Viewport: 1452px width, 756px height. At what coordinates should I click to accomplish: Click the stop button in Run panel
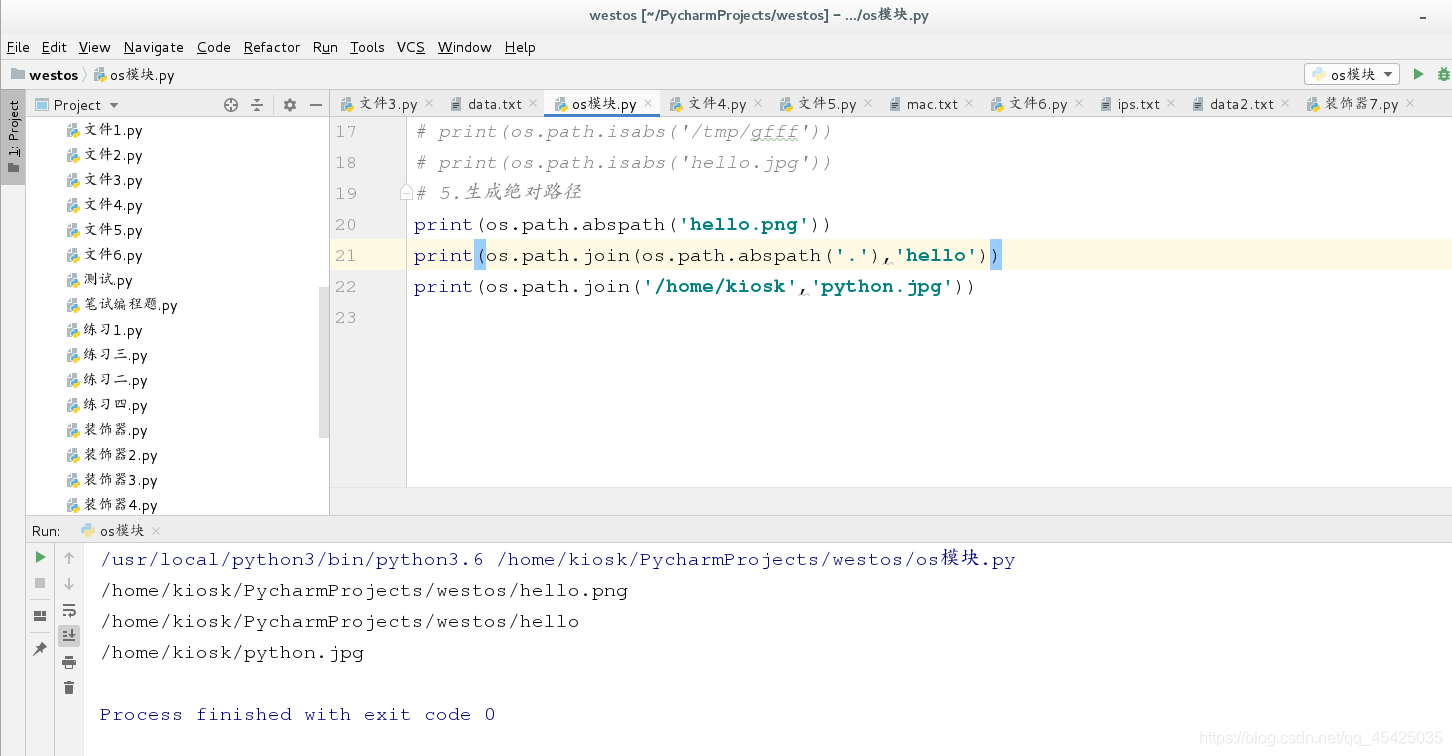(40, 583)
